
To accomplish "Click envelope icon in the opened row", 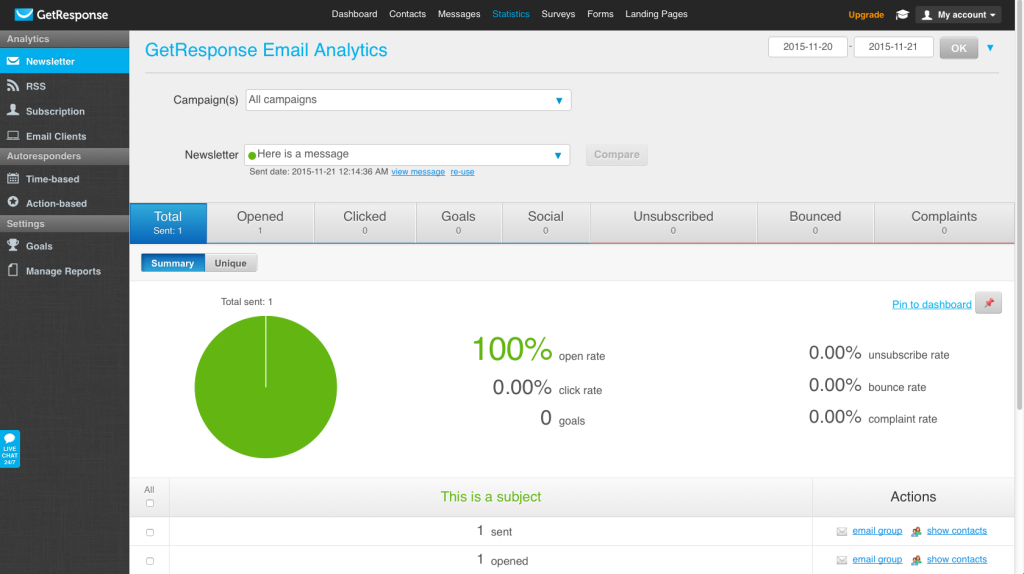I will pyautogui.click(x=842, y=560).
